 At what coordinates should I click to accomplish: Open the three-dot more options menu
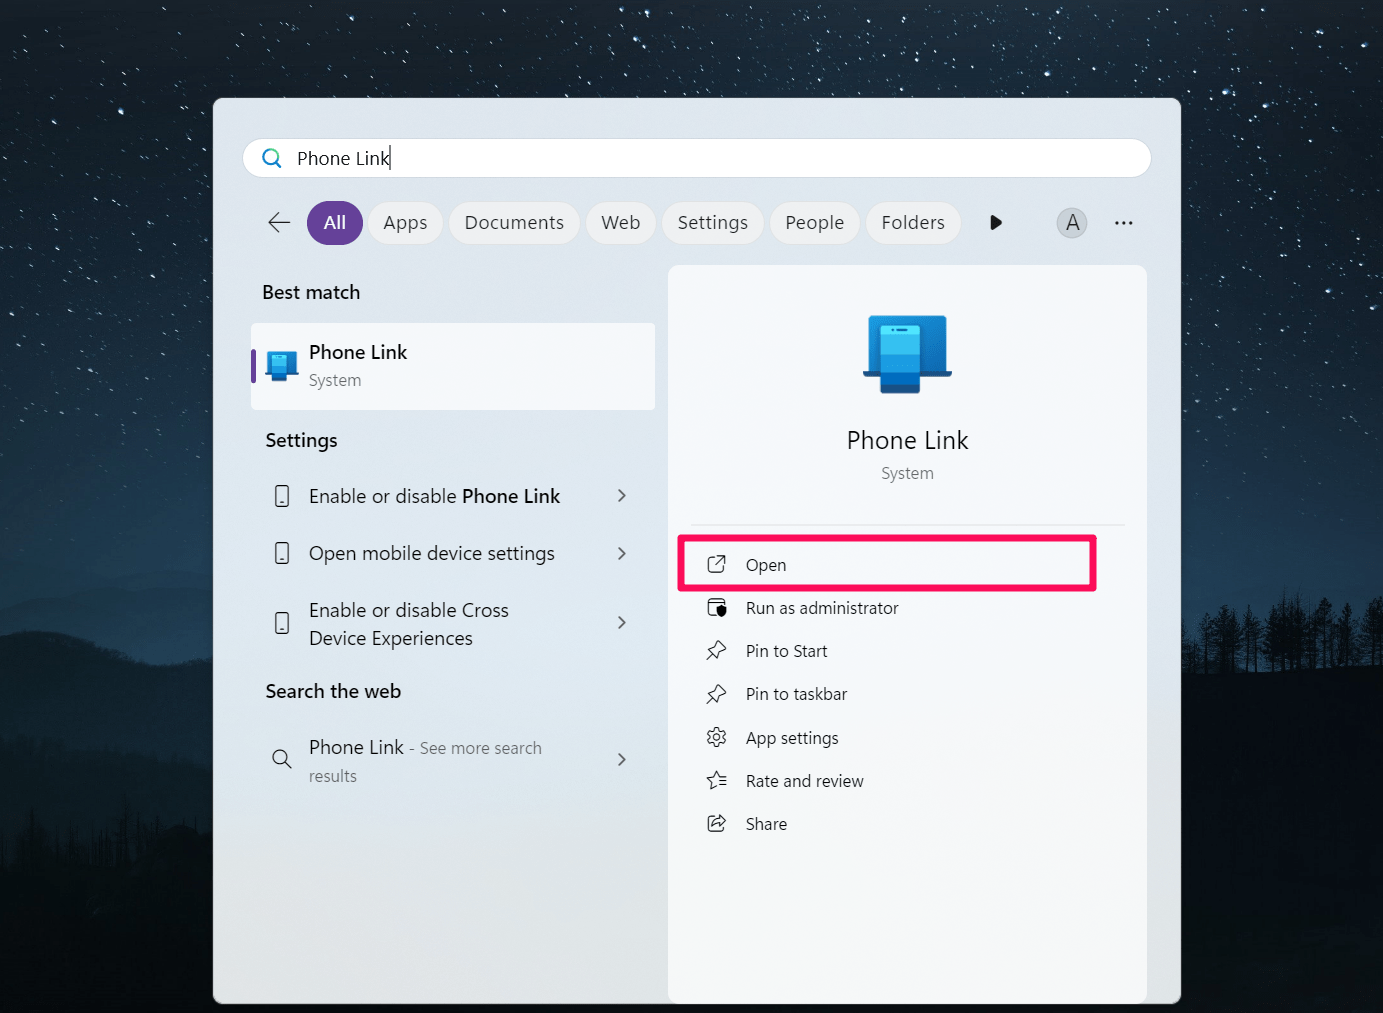pos(1124,222)
